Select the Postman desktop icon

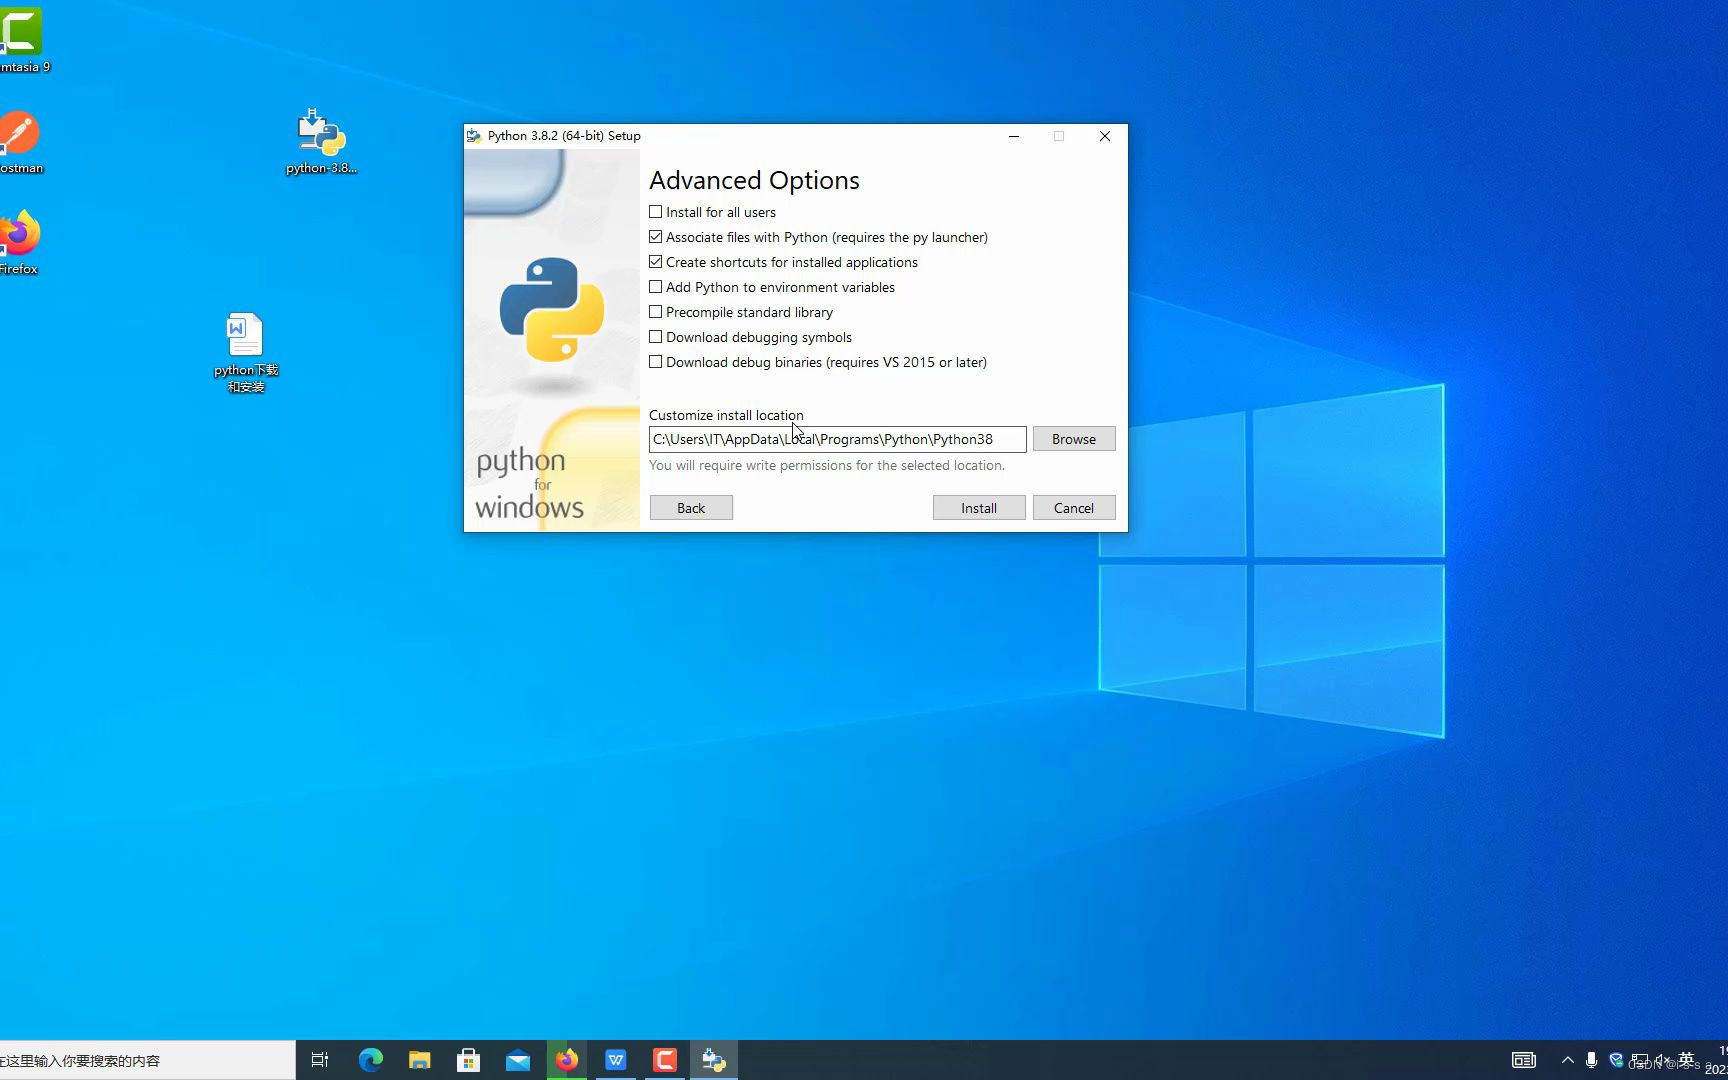20,143
